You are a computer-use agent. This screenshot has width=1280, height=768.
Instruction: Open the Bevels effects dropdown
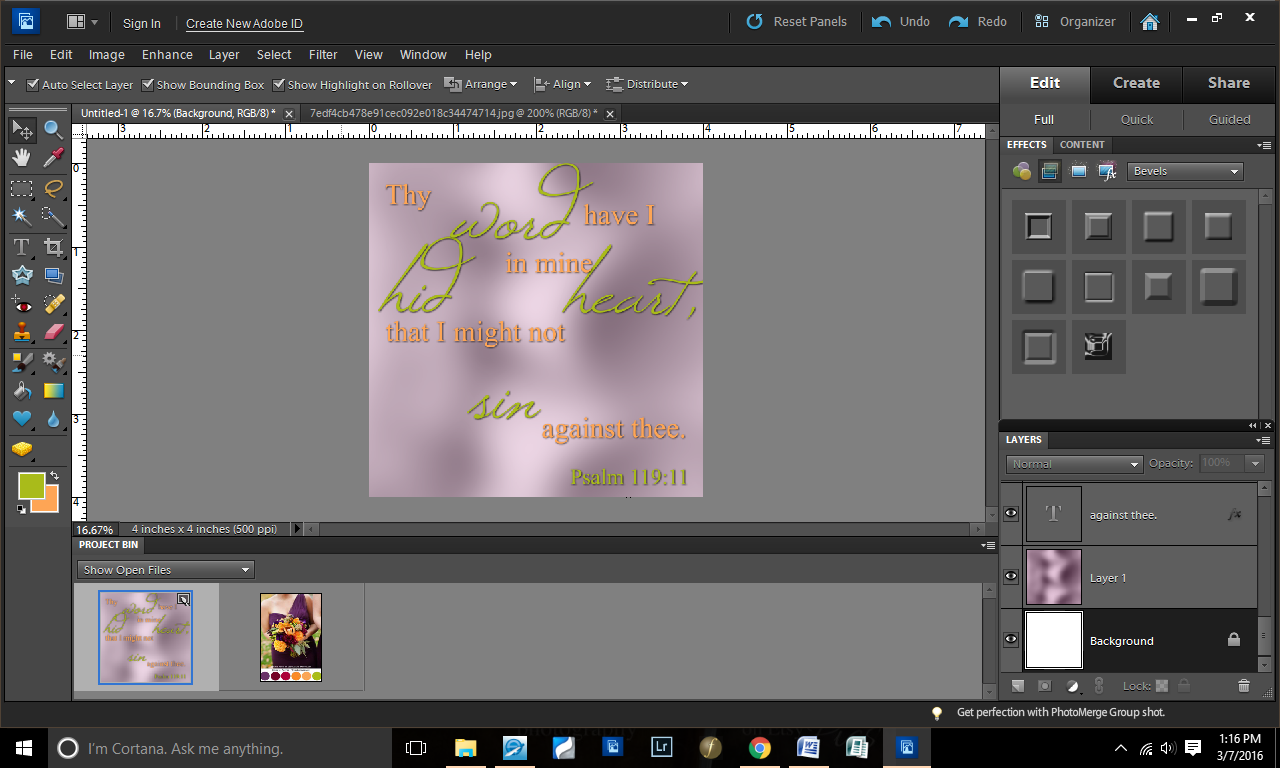pyautogui.click(x=1184, y=171)
